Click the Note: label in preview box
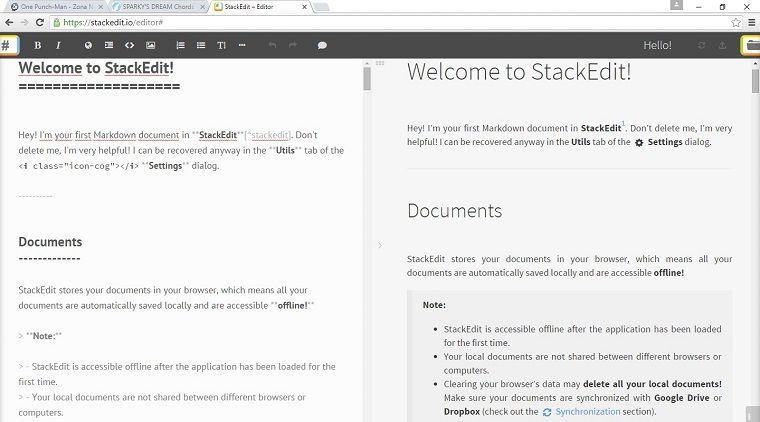Screen dimensions: 760x422 [434, 305]
